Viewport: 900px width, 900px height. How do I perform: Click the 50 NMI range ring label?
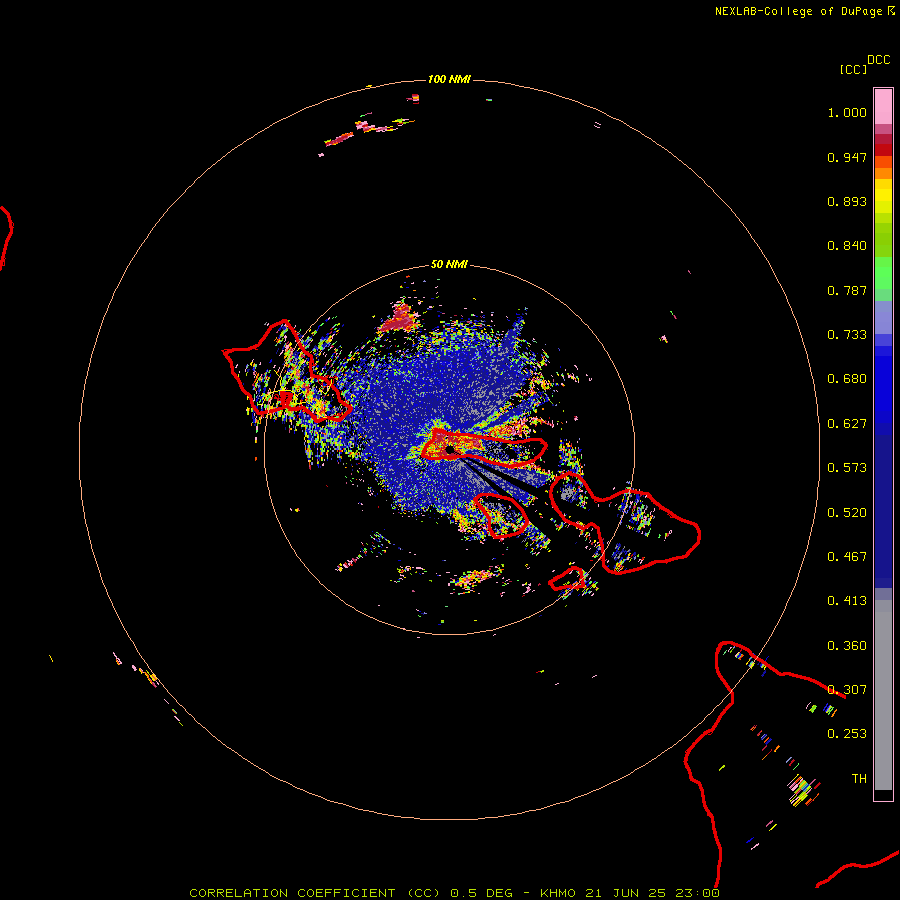coord(449,264)
